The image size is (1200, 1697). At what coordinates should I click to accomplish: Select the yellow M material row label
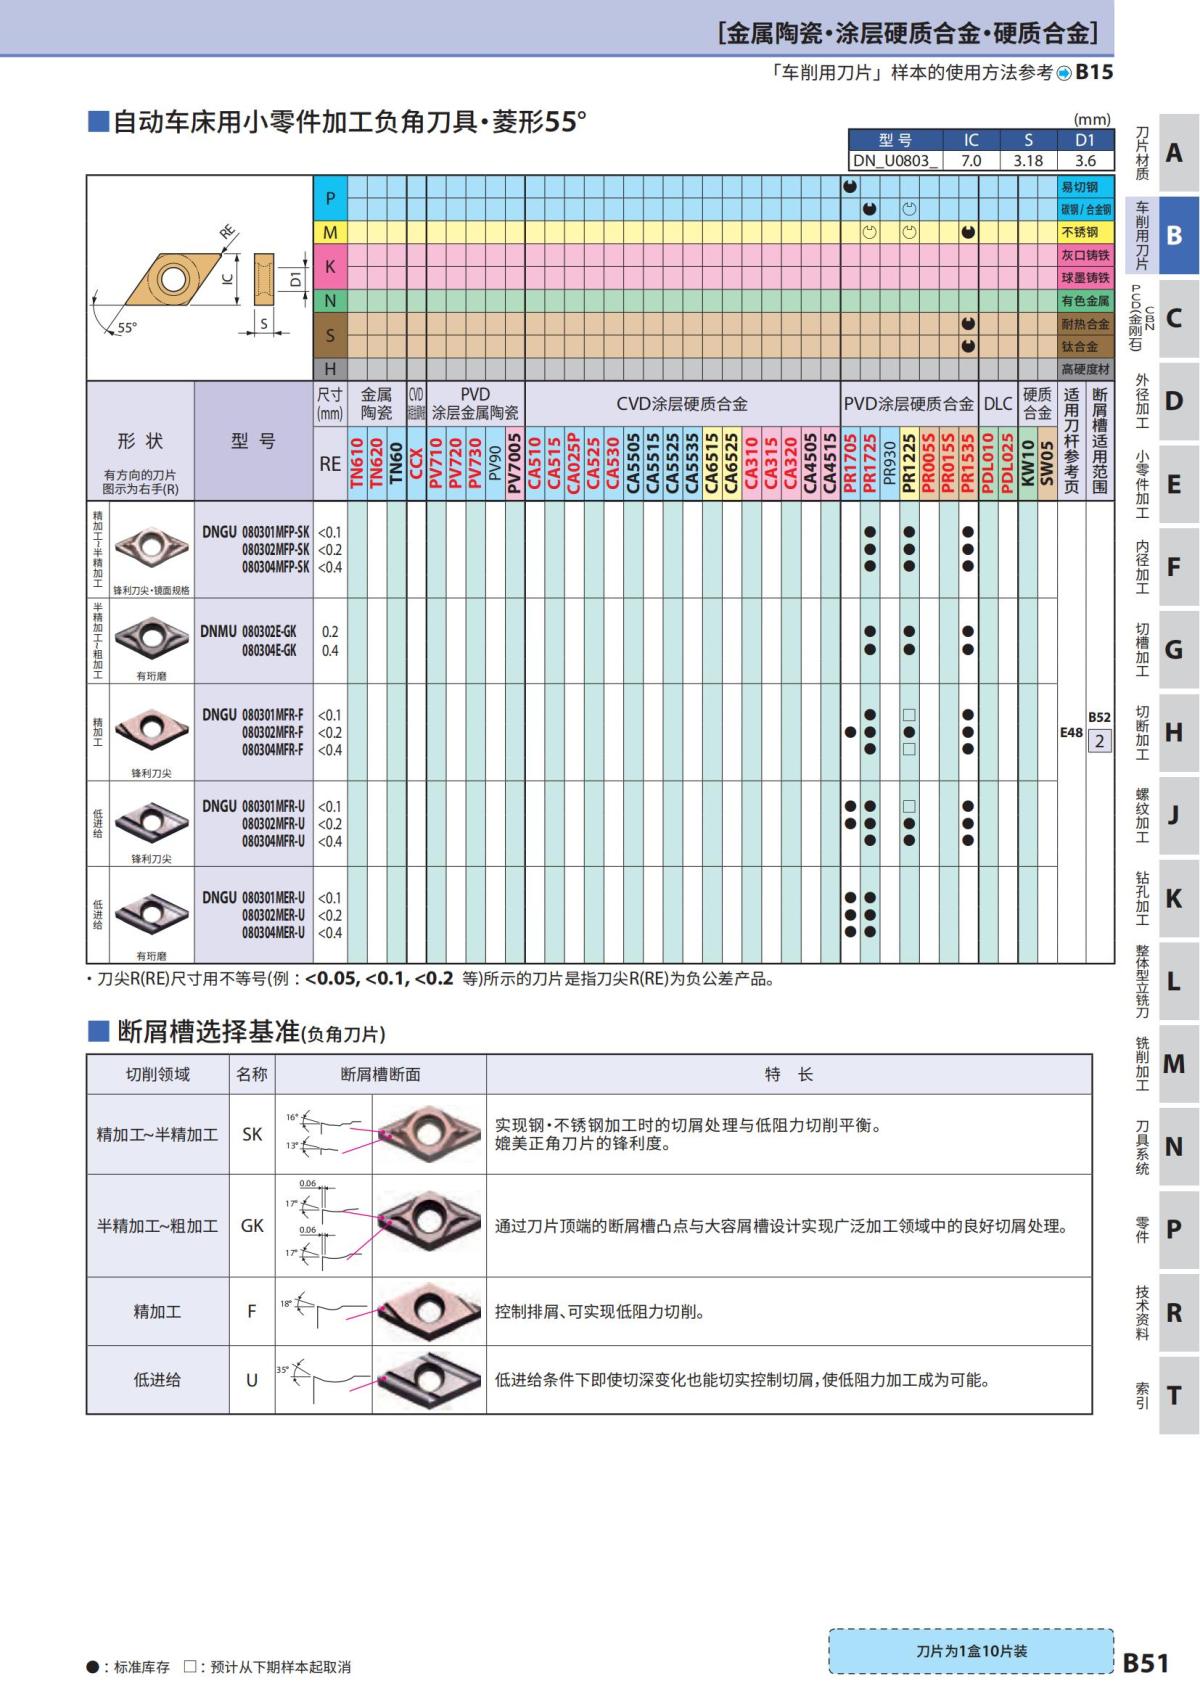click(x=330, y=232)
